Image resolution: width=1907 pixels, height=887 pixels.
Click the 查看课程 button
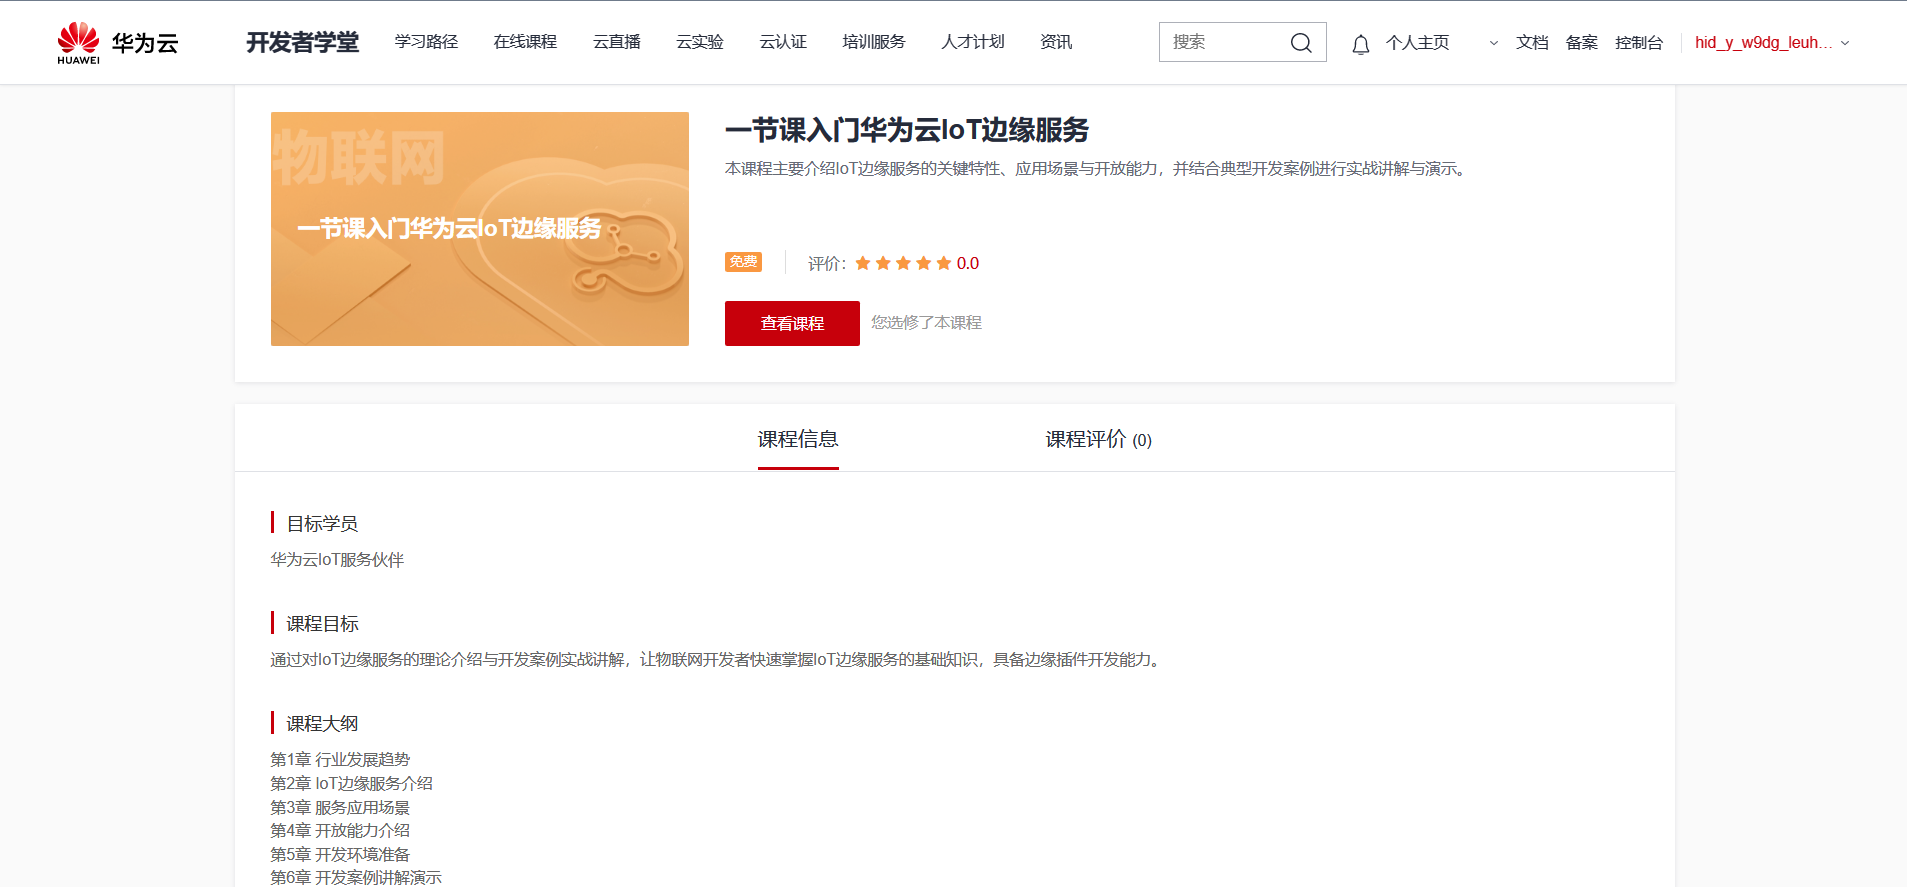pyautogui.click(x=792, y=323)
